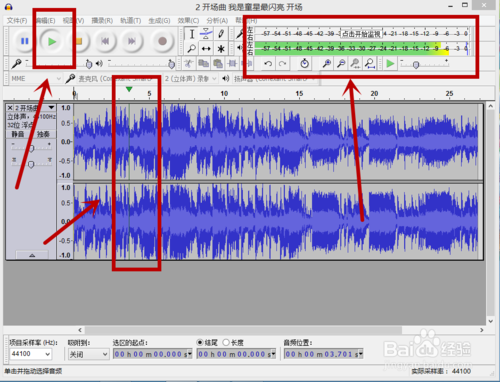Click the Undo arrow icon

(x=268, y=63)
